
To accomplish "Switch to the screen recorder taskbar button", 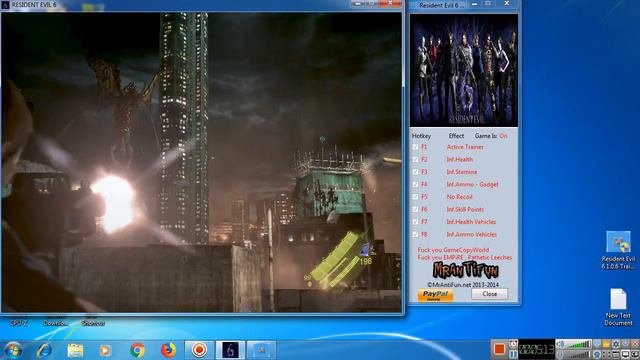I will click(x=199, y=350).
